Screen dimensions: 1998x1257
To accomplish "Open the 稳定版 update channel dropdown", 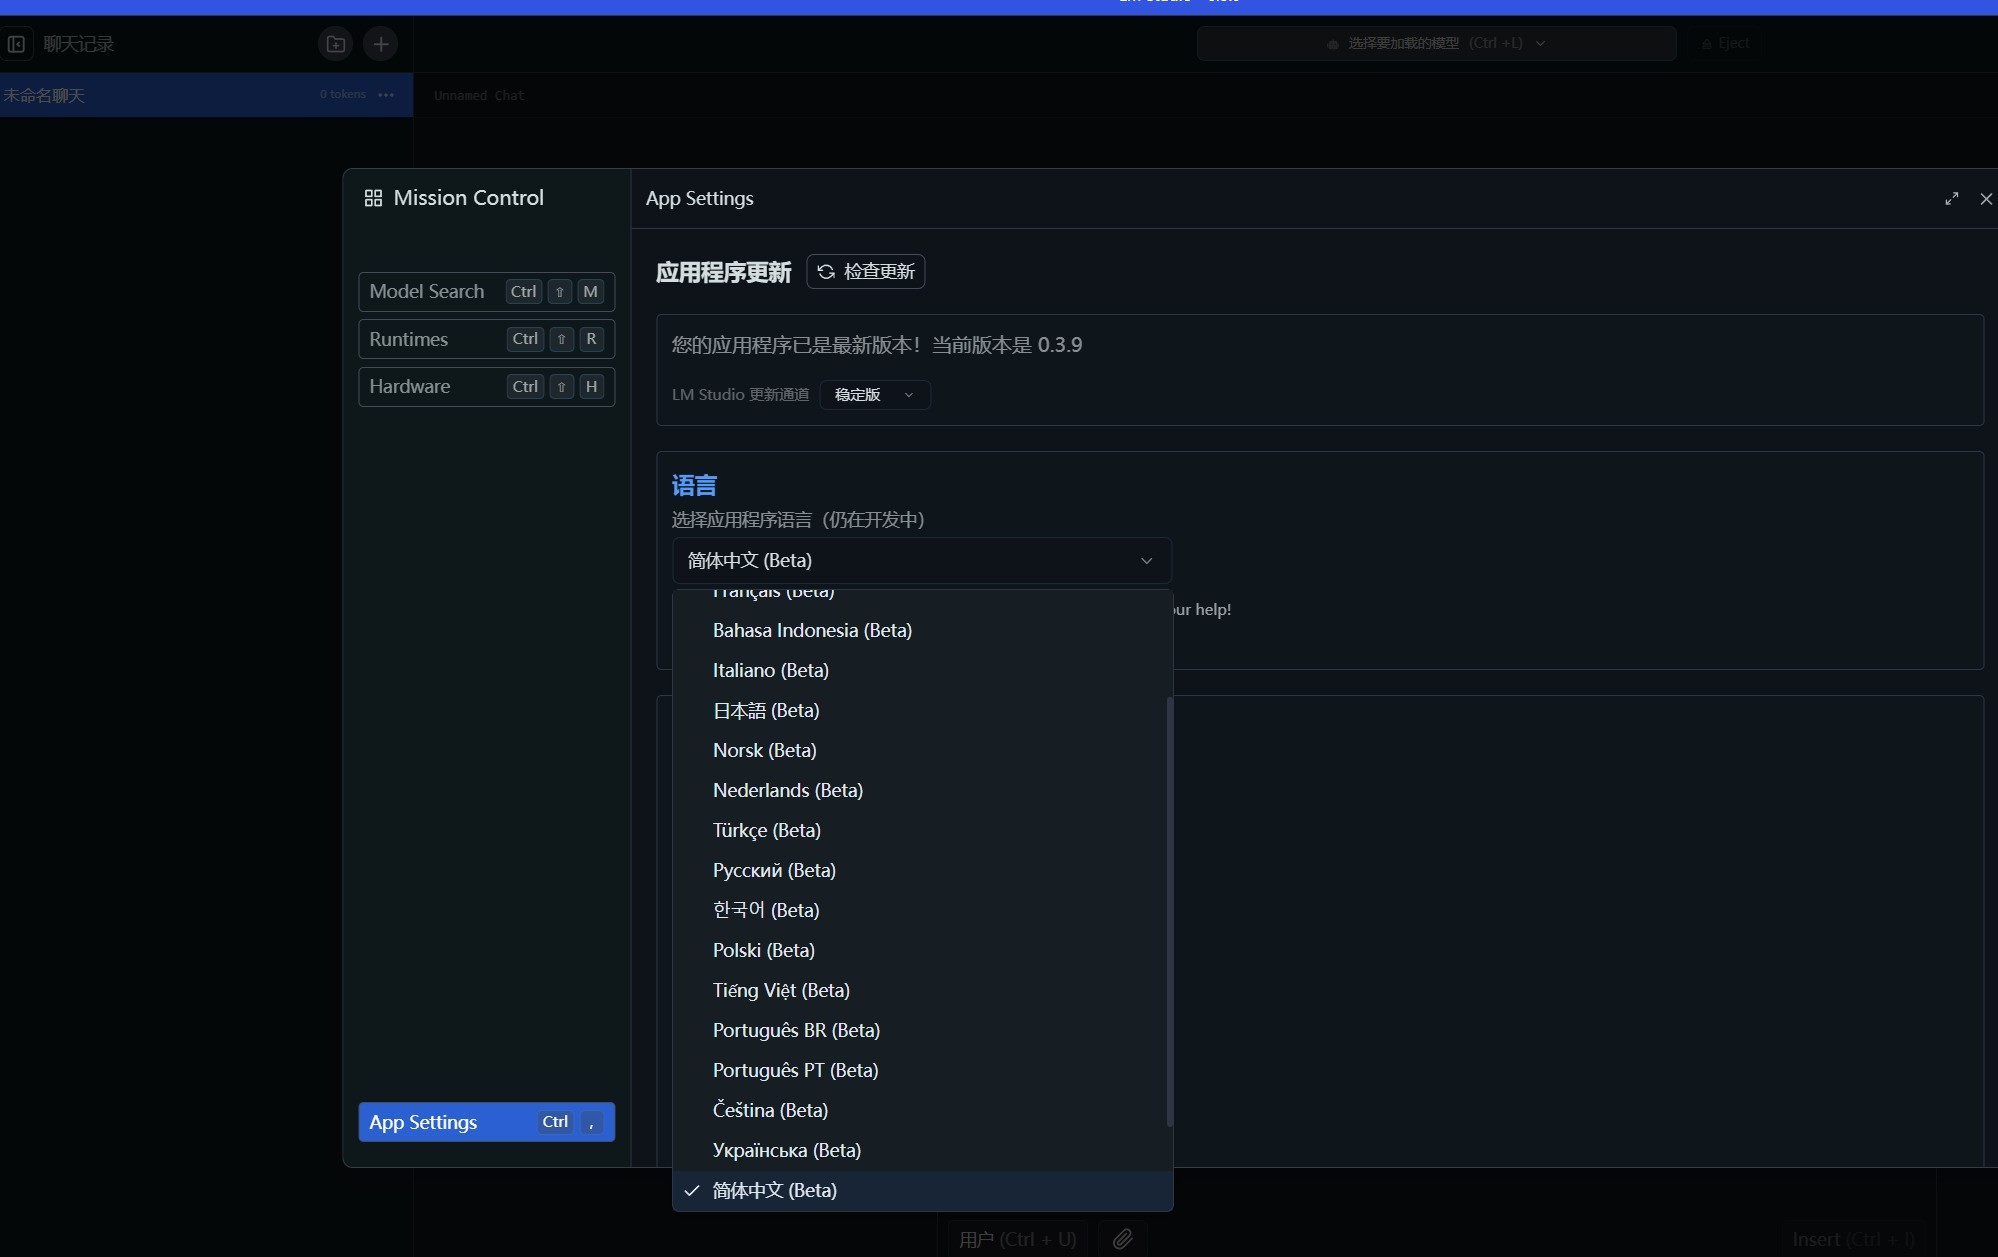I will (x=875, y=395).
